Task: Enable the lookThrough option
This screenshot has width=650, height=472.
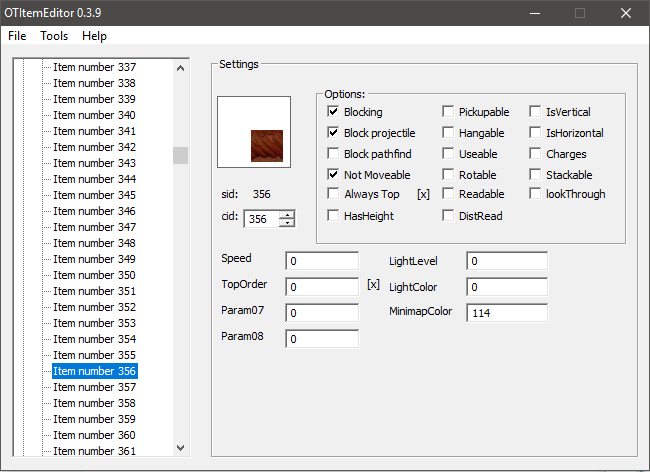Action: 535,194
